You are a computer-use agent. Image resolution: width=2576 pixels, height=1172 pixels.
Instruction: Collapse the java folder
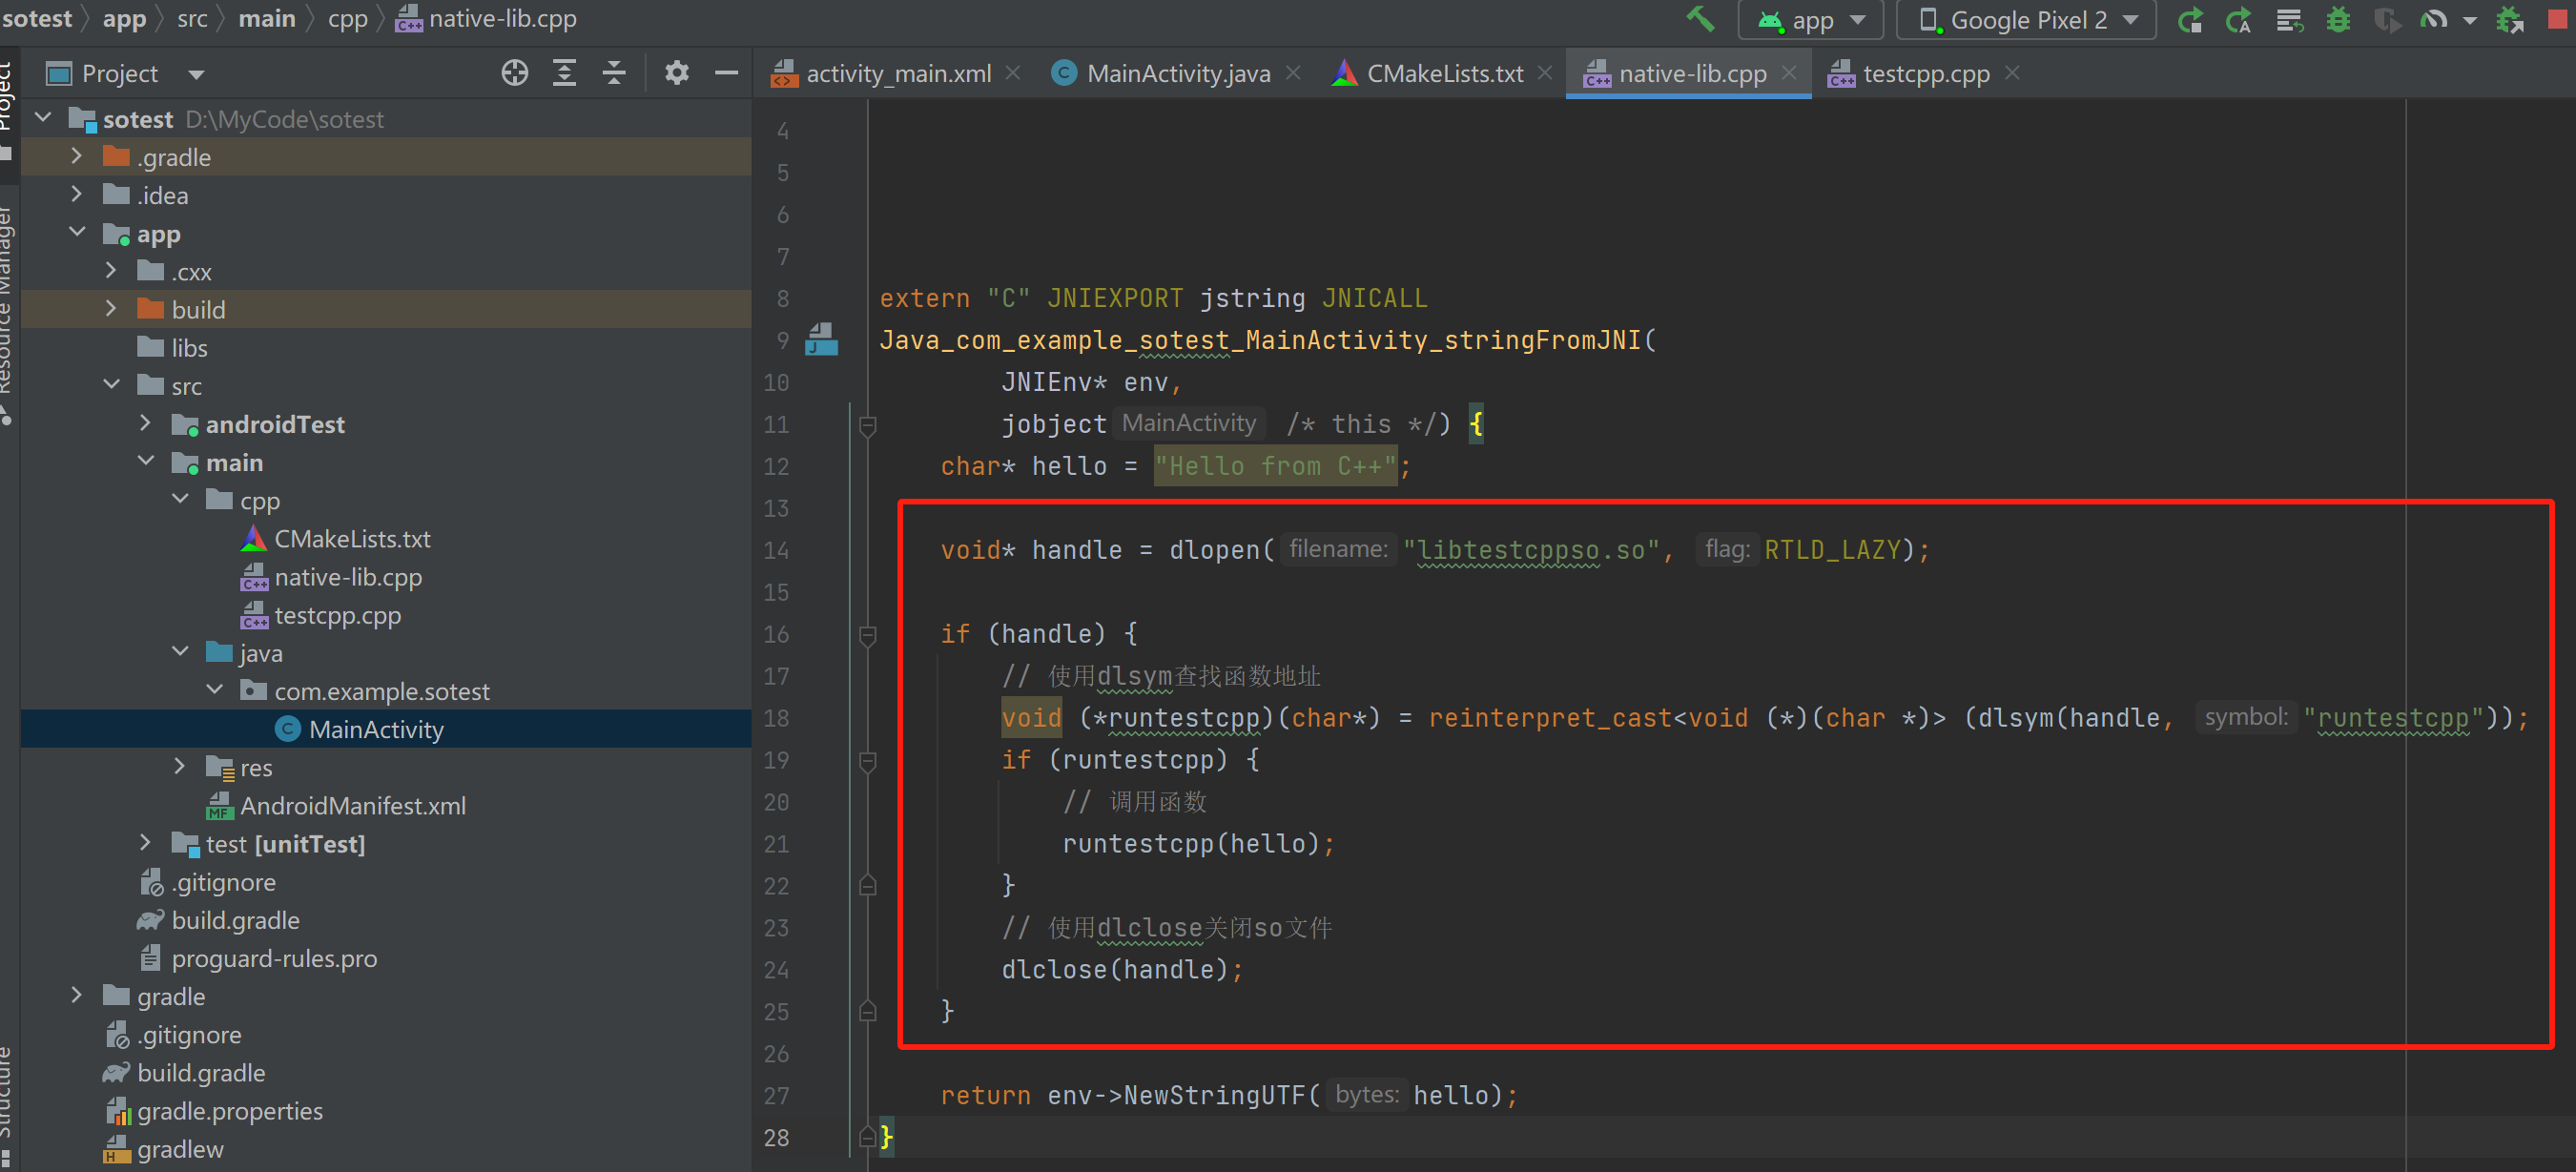pos(180,652)
